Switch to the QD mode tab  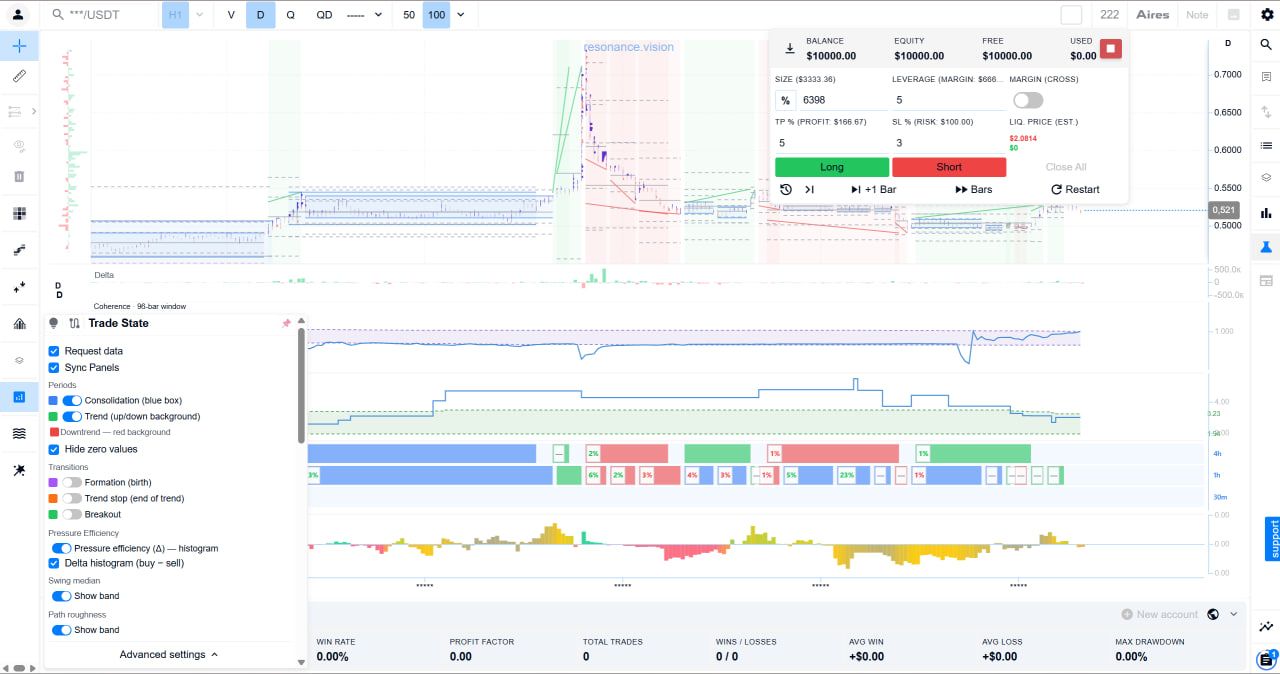(324, 15)
